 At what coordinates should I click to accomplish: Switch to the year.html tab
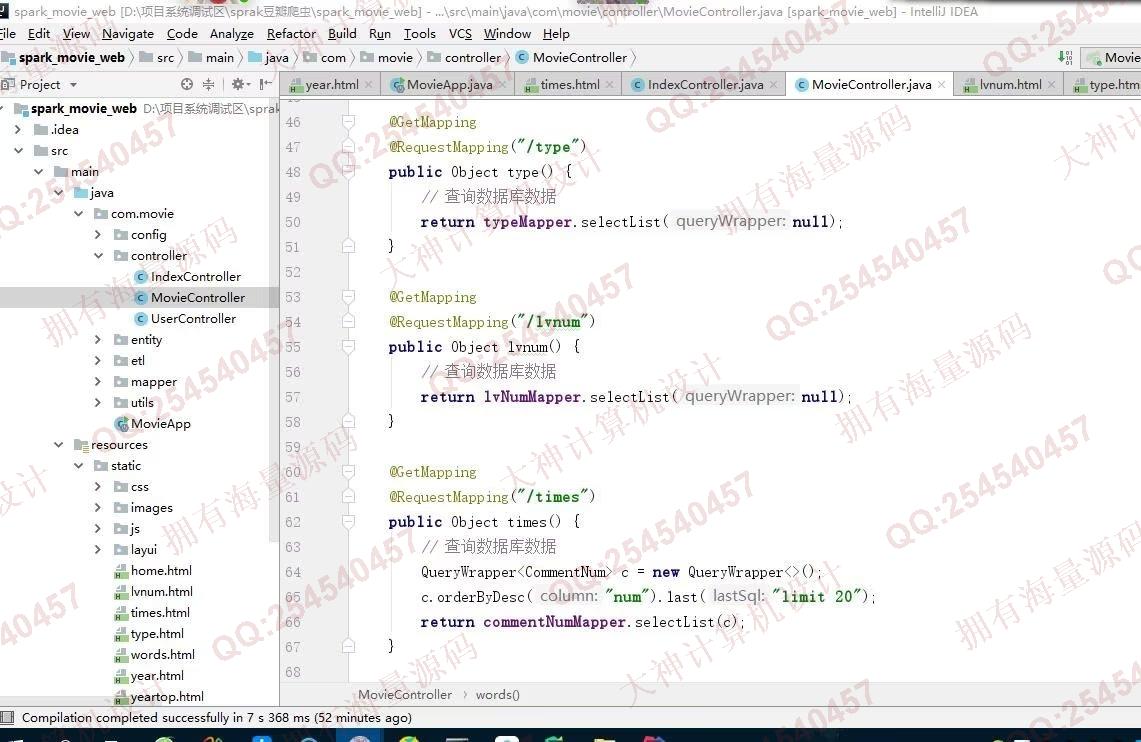pos(332,84)
